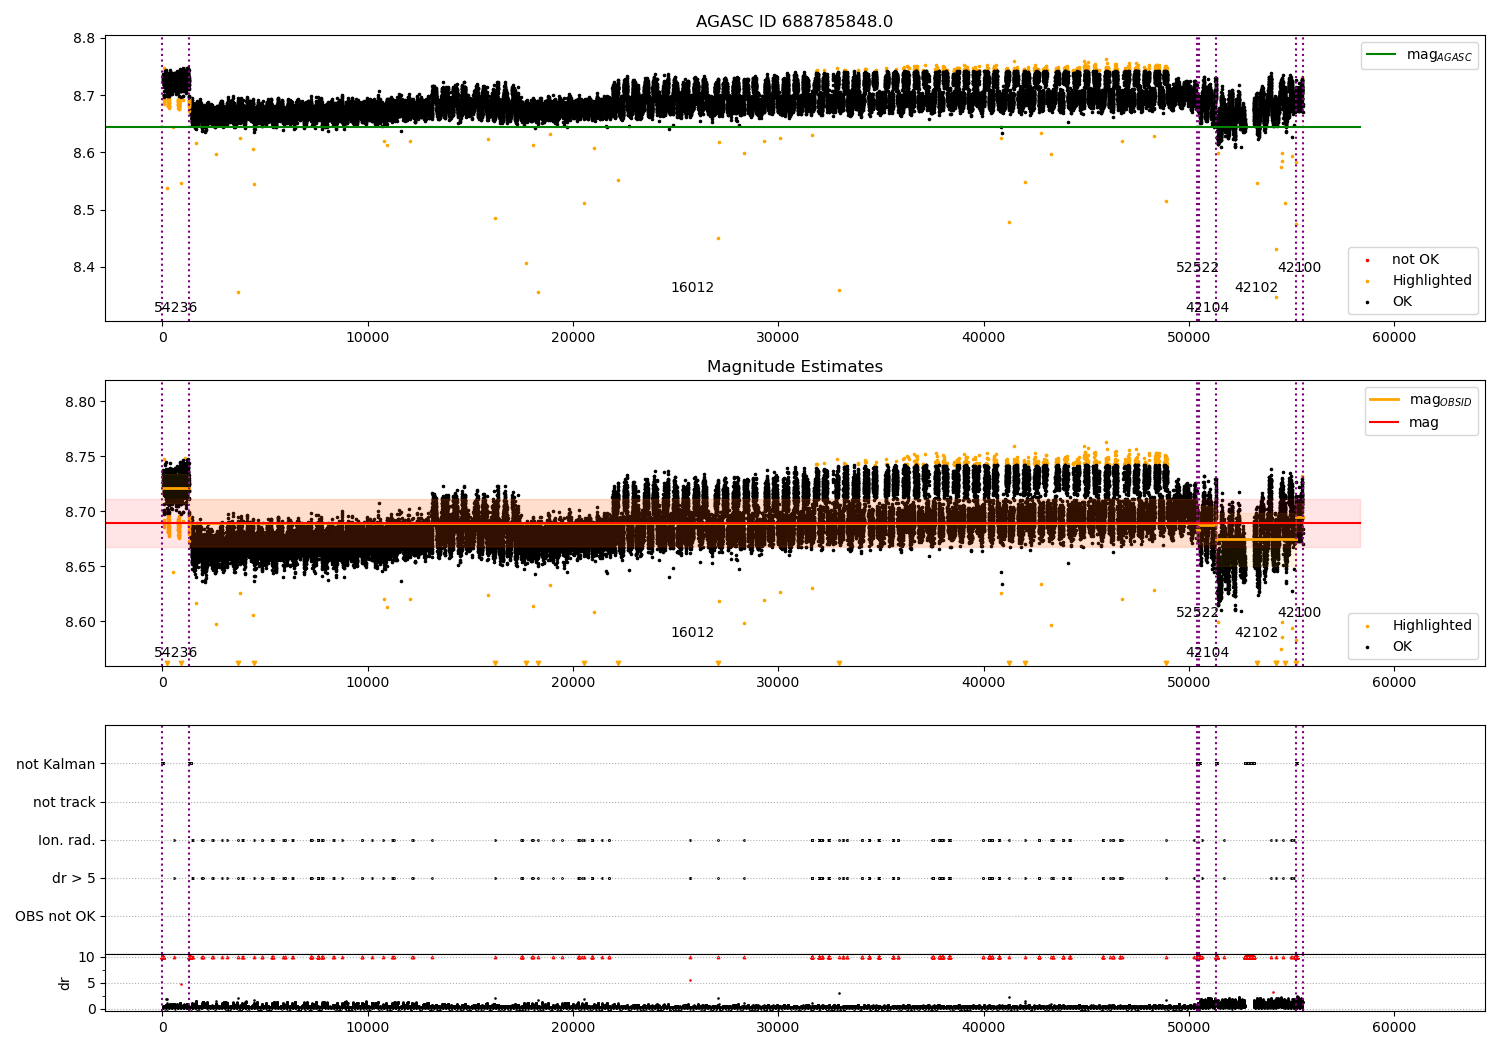The width and height of the screenshot is (1500, 1050).
Task: Select the orange mag OBSID legend line
Action: (x=1385, y=400)
